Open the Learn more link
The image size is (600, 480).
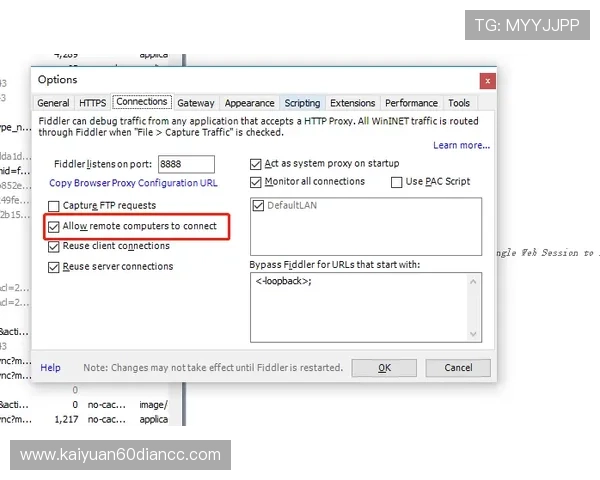tap(461, 145)
